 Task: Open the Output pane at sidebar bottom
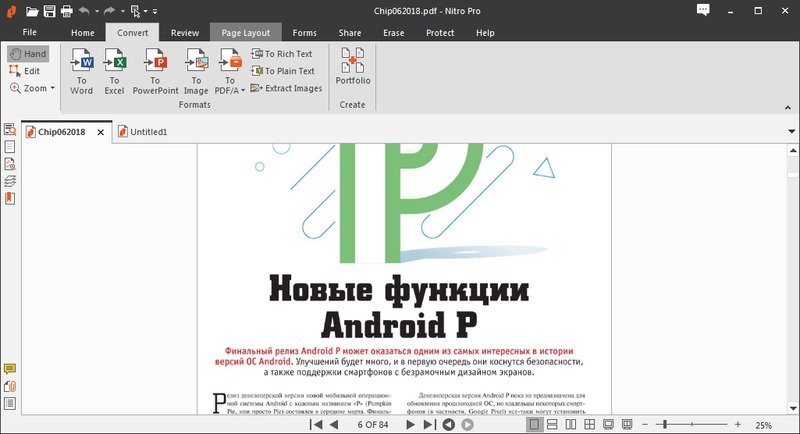coord(10,403)
